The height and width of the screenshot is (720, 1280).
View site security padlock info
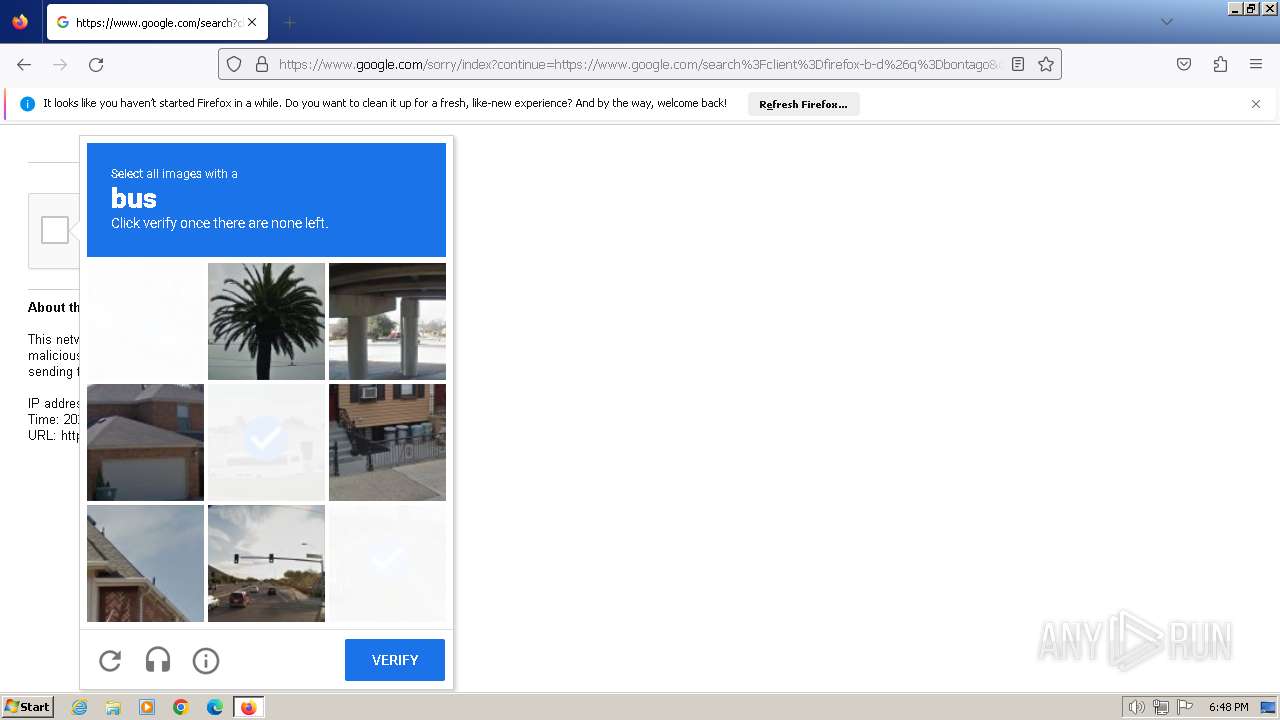point(262,64)
